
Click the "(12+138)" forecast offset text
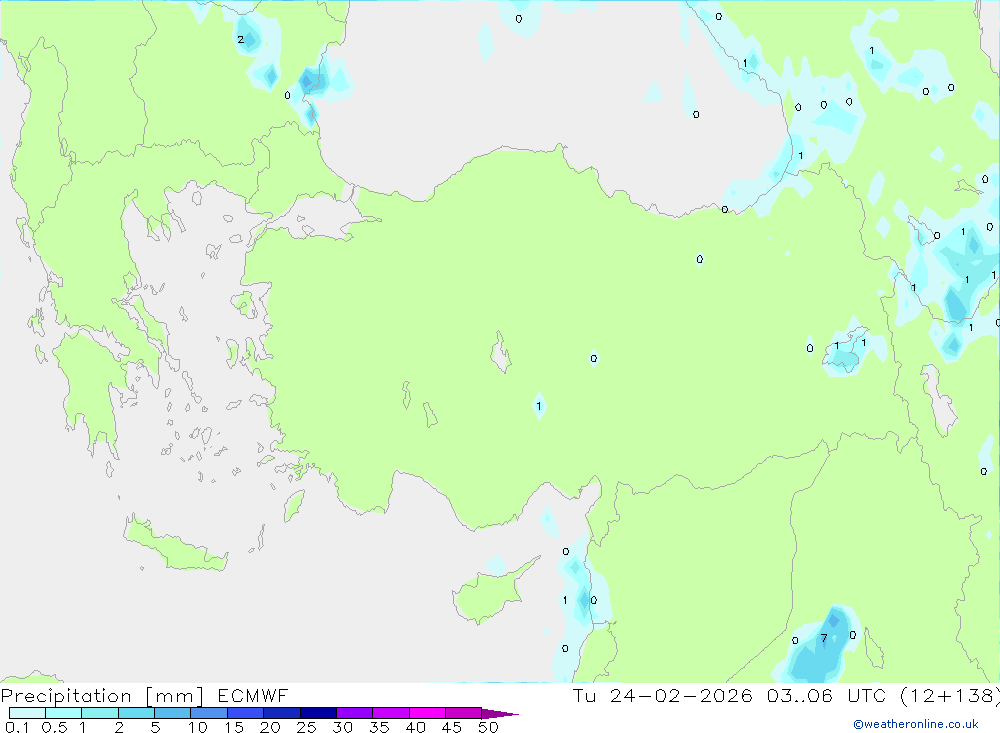point(949,695)
